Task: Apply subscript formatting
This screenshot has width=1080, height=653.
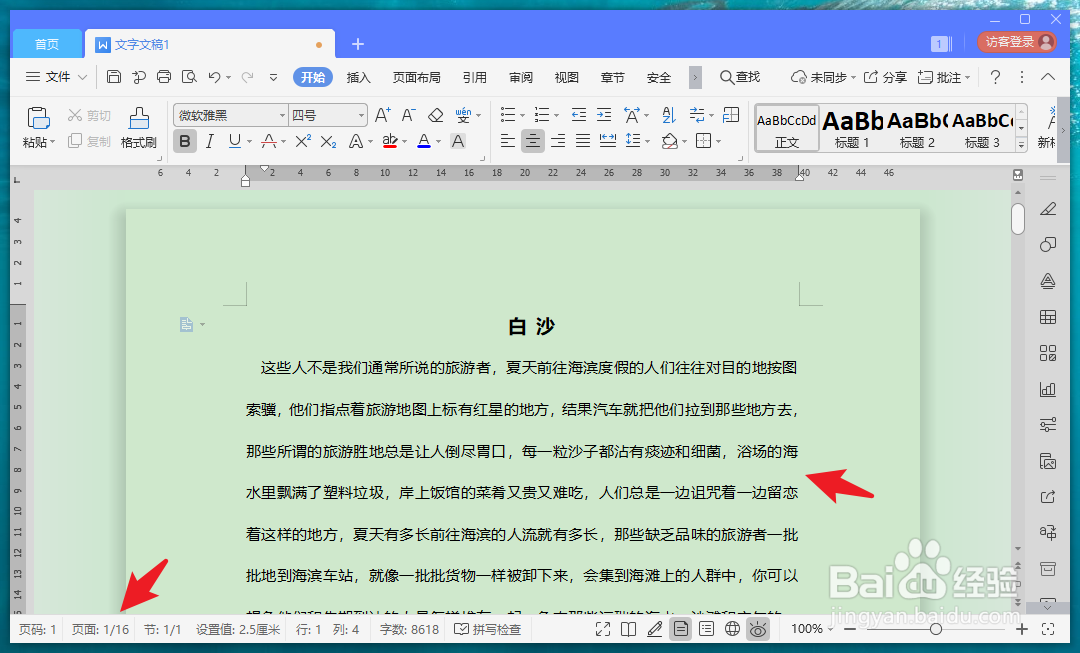Action: click(x=329, y=141)
